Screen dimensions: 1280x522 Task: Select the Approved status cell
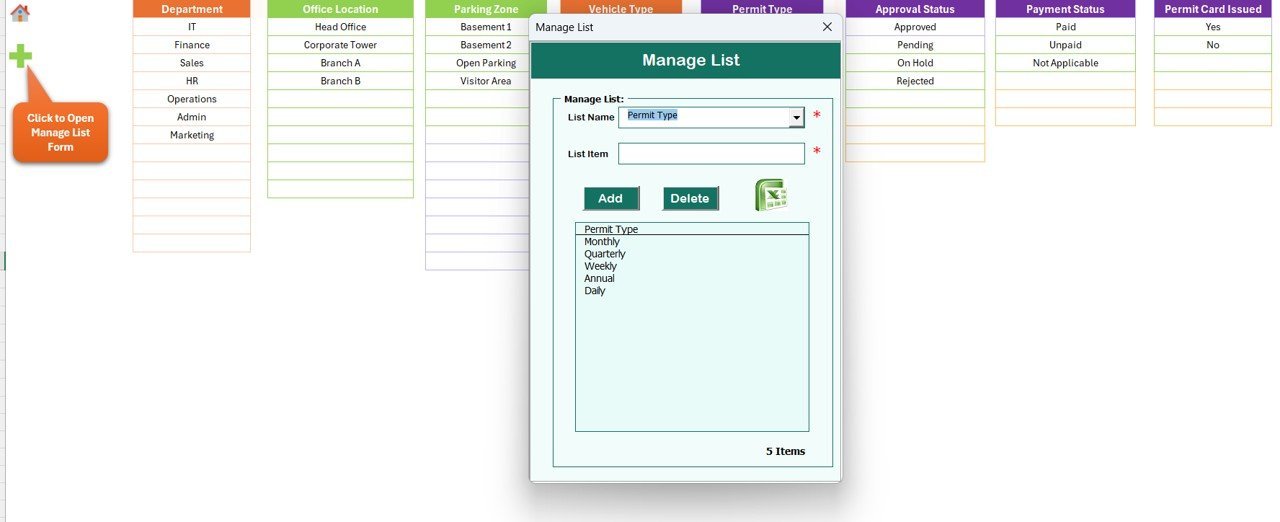(915, 27)
